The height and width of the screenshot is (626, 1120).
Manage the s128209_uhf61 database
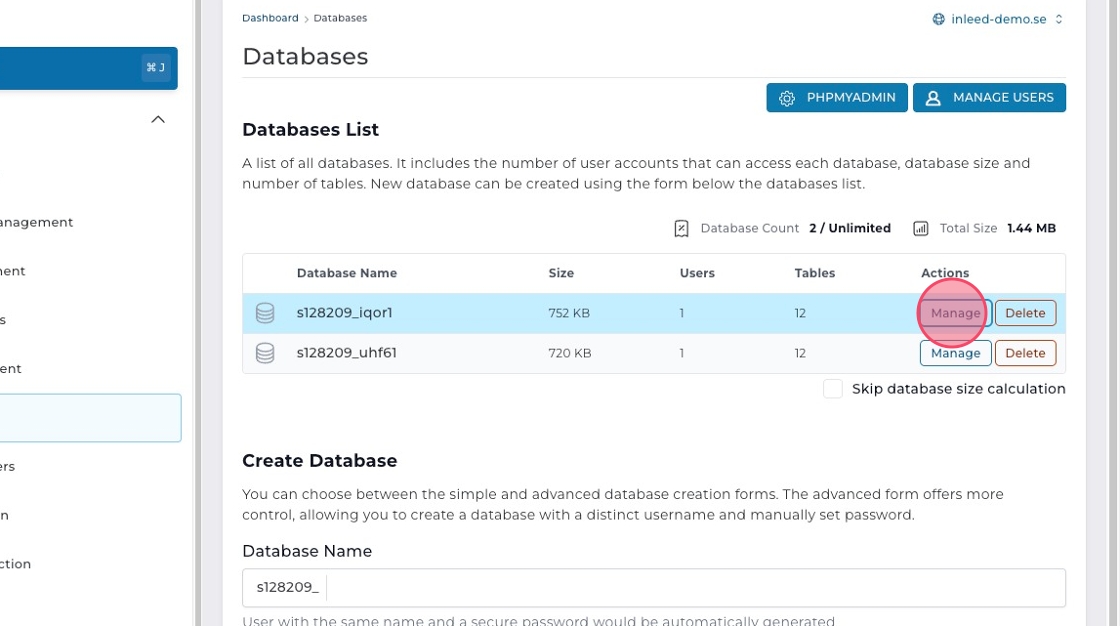(955, 353)
